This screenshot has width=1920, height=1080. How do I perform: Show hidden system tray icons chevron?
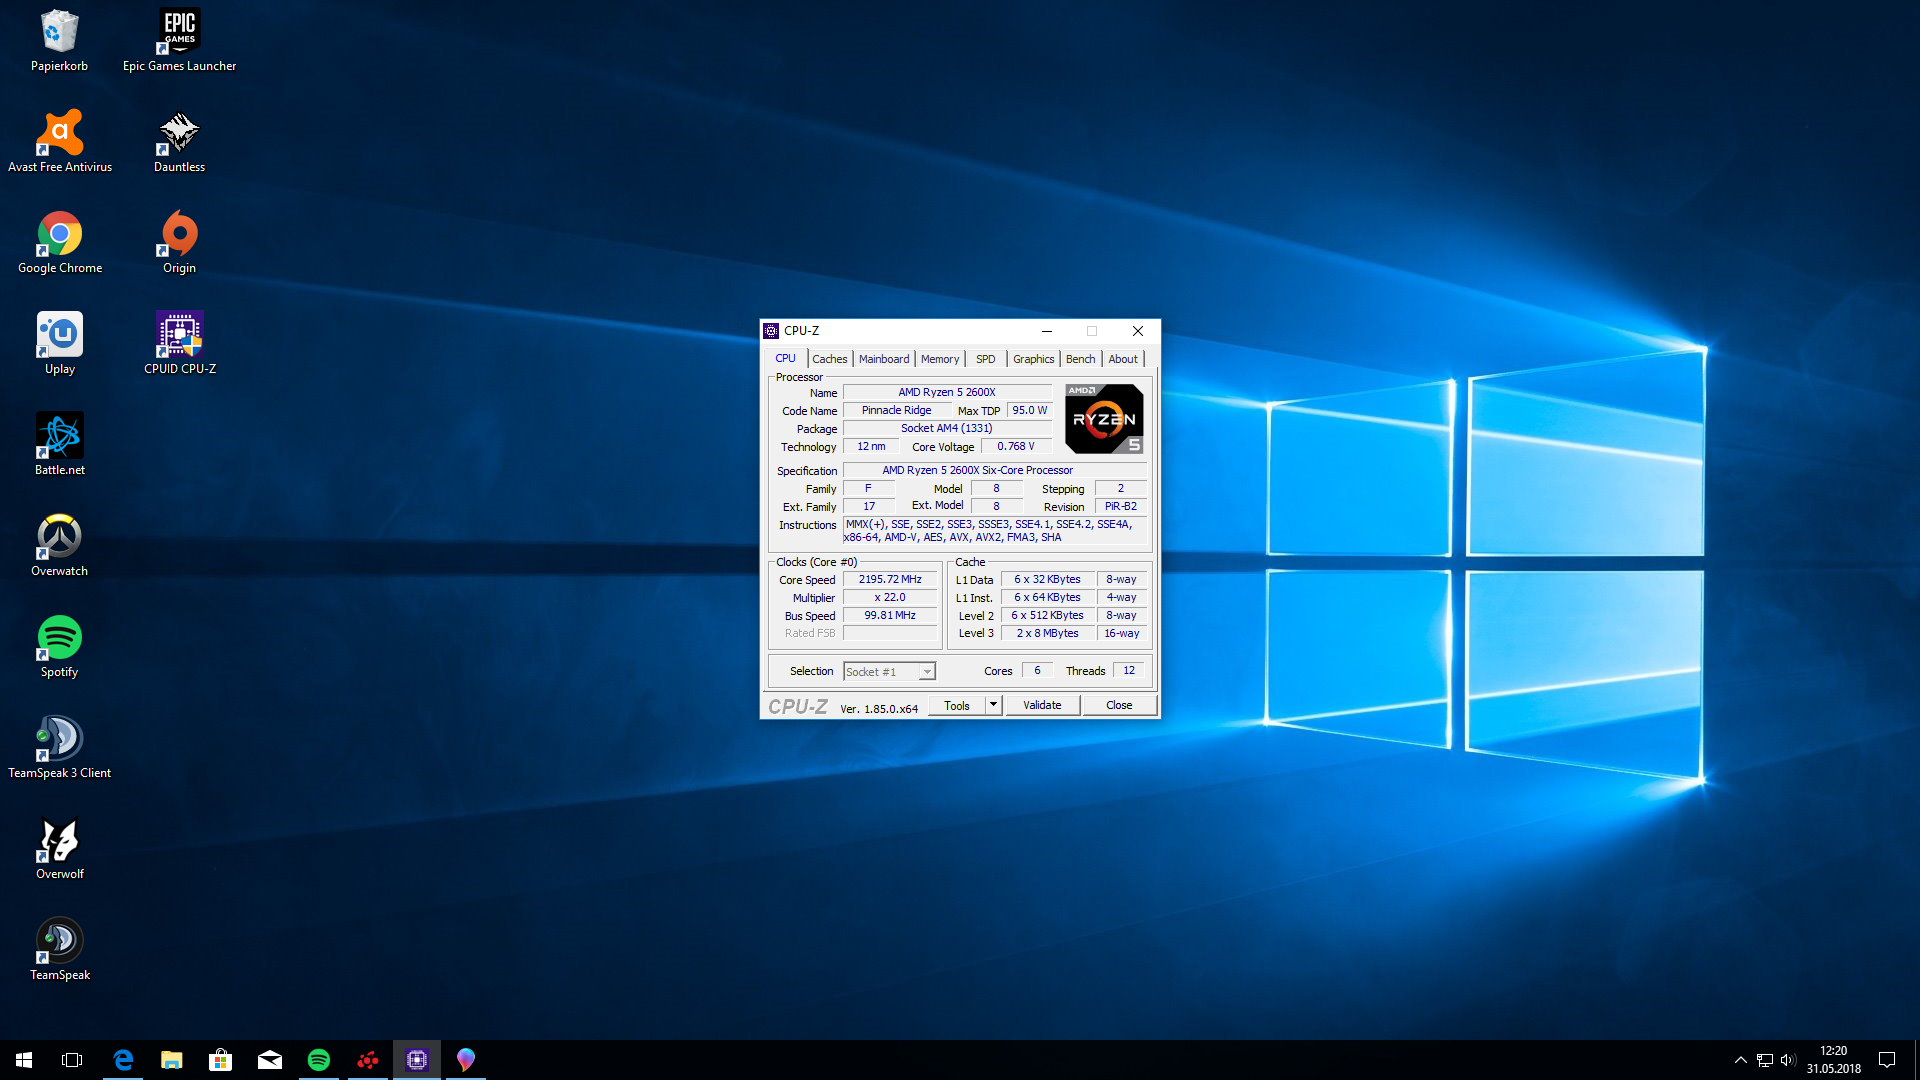pyautogui.click(x=1740, y=1060)
